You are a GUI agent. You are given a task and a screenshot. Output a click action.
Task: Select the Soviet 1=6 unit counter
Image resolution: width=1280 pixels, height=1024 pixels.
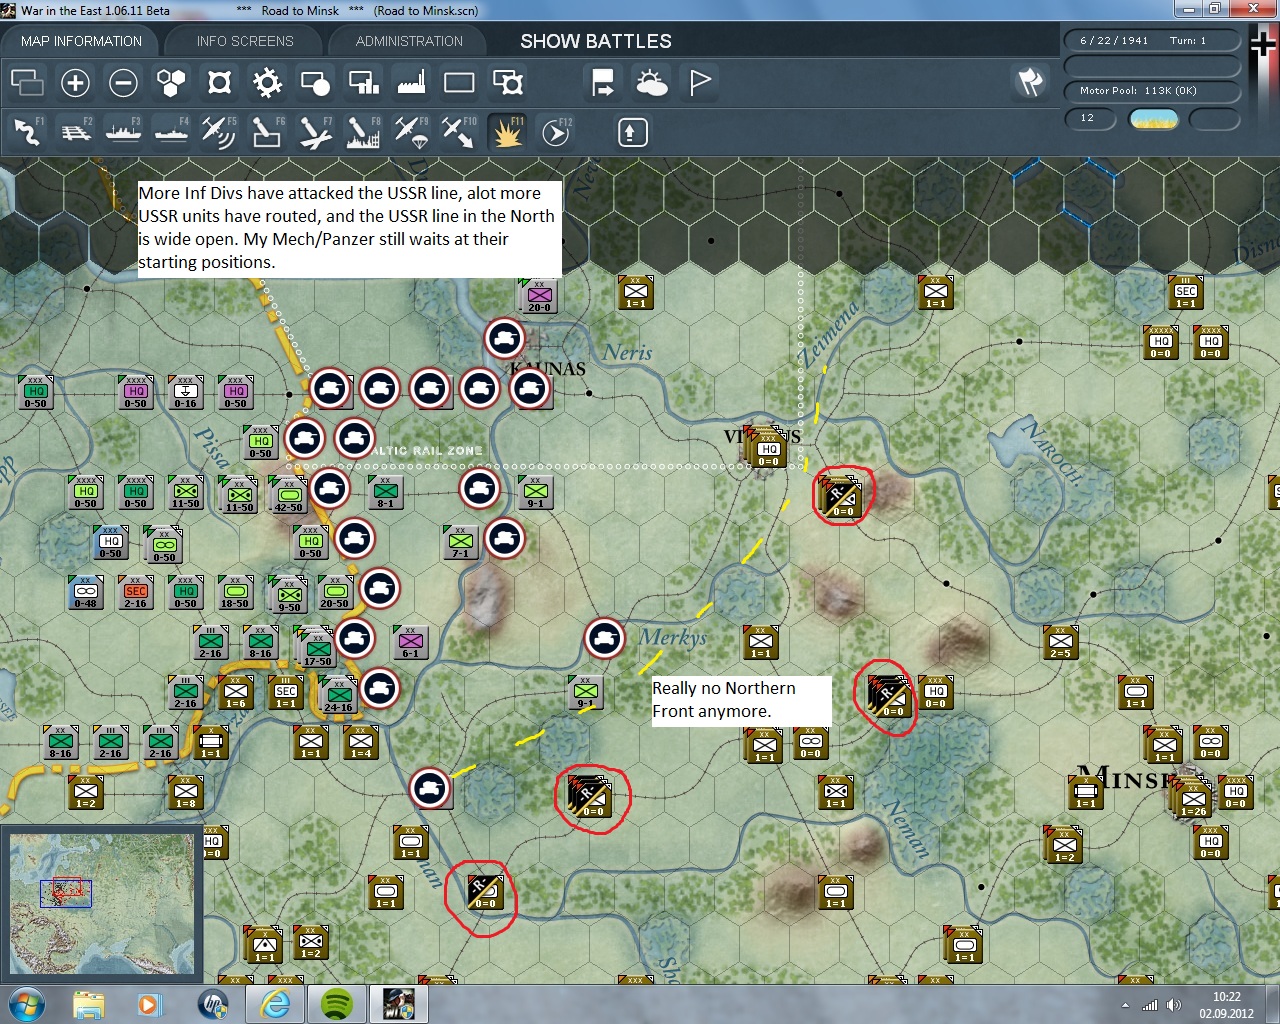(235, 692)
